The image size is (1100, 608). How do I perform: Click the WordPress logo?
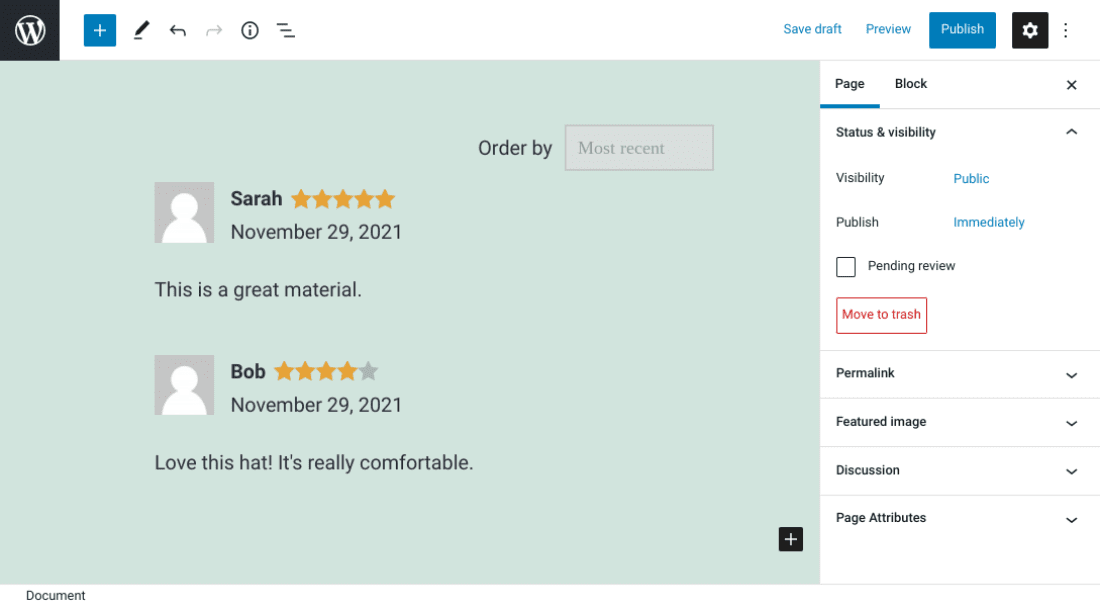click(29, 30)
